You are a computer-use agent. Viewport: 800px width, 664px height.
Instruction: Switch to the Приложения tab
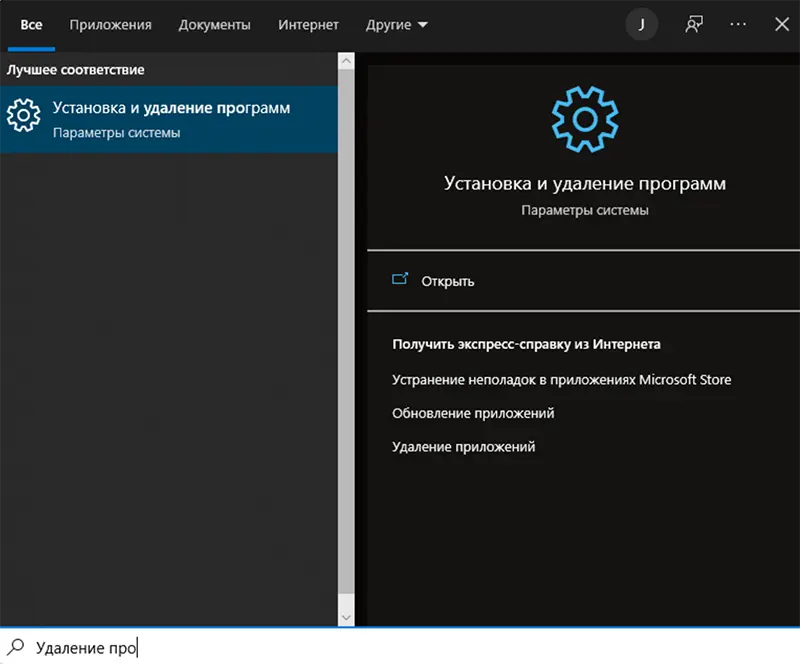(110, 25)
